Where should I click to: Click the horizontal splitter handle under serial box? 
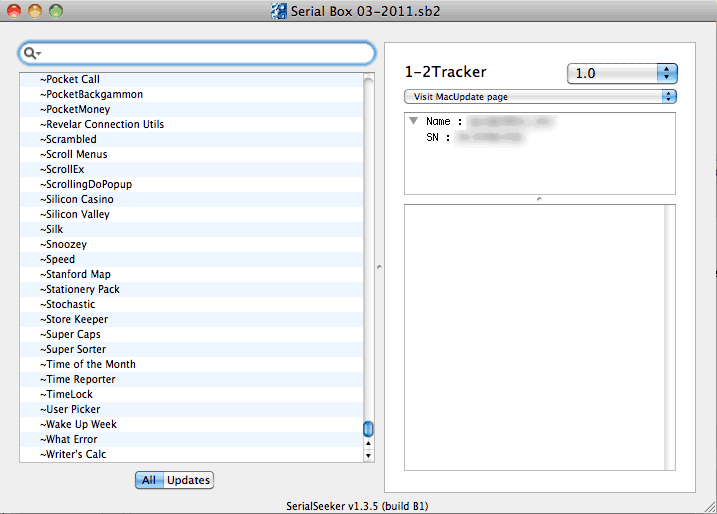click(x=539, y=199)
